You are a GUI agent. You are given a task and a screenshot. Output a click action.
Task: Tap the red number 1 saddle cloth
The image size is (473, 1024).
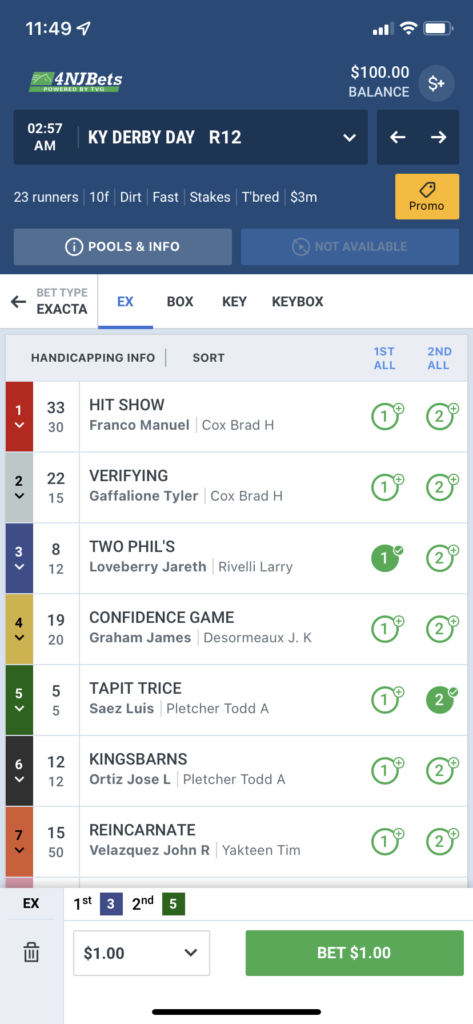(19, 417)
